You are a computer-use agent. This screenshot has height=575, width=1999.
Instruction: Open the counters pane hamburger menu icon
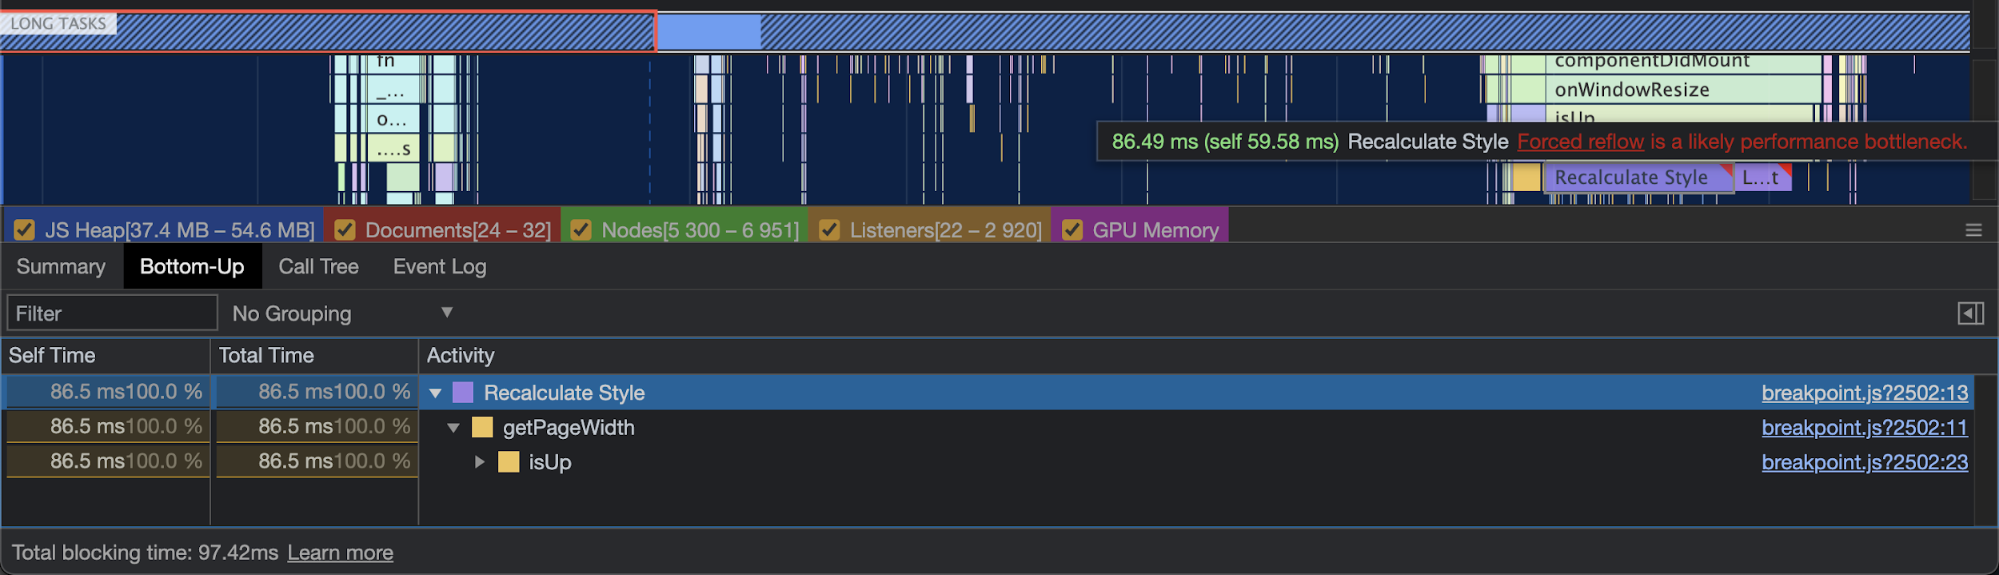coord(1973,230)
